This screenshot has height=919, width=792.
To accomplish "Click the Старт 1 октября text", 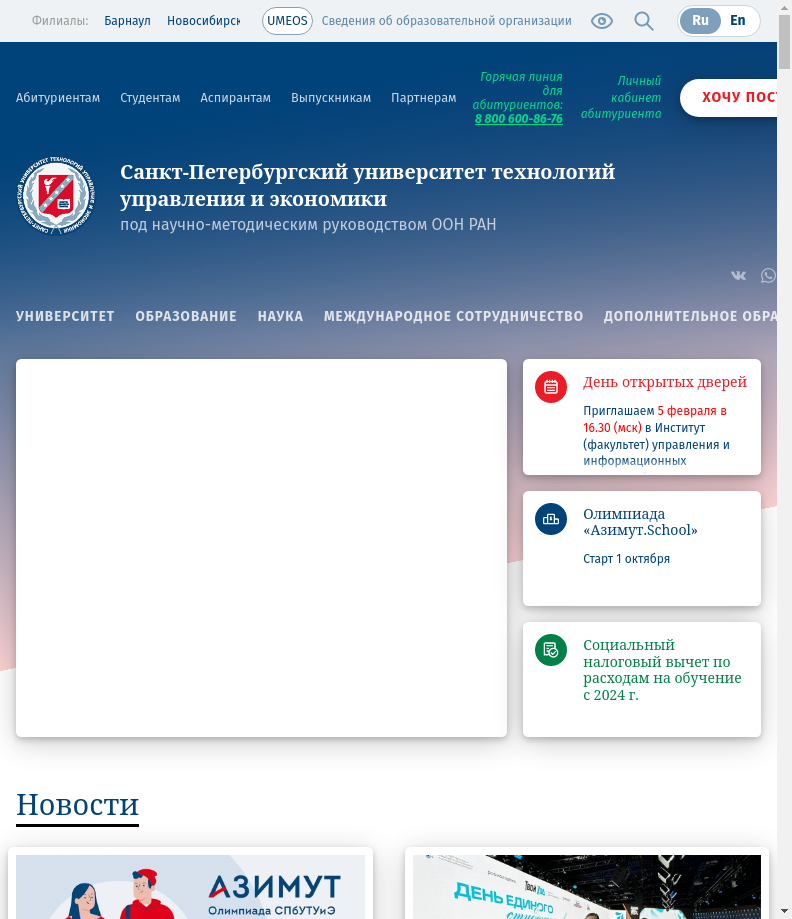I will (x=626, y=559).
